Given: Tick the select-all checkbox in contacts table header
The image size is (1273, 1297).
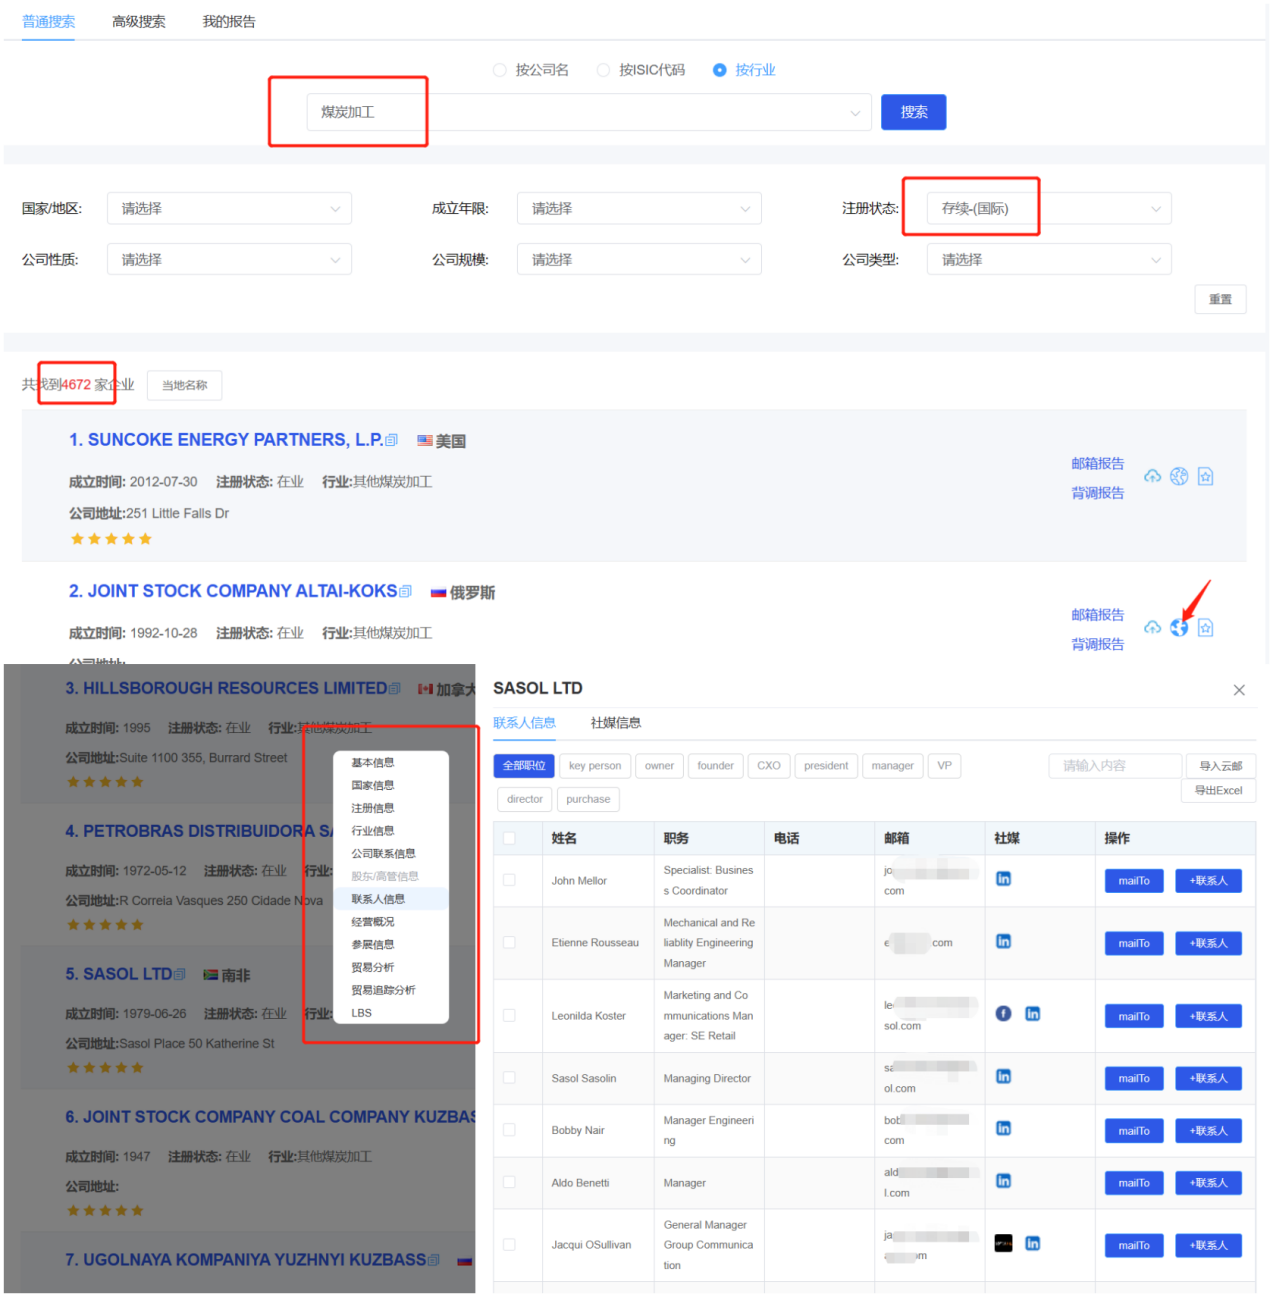Looking at the screenshot, I should pyautogui.click(x=509, y=838).
